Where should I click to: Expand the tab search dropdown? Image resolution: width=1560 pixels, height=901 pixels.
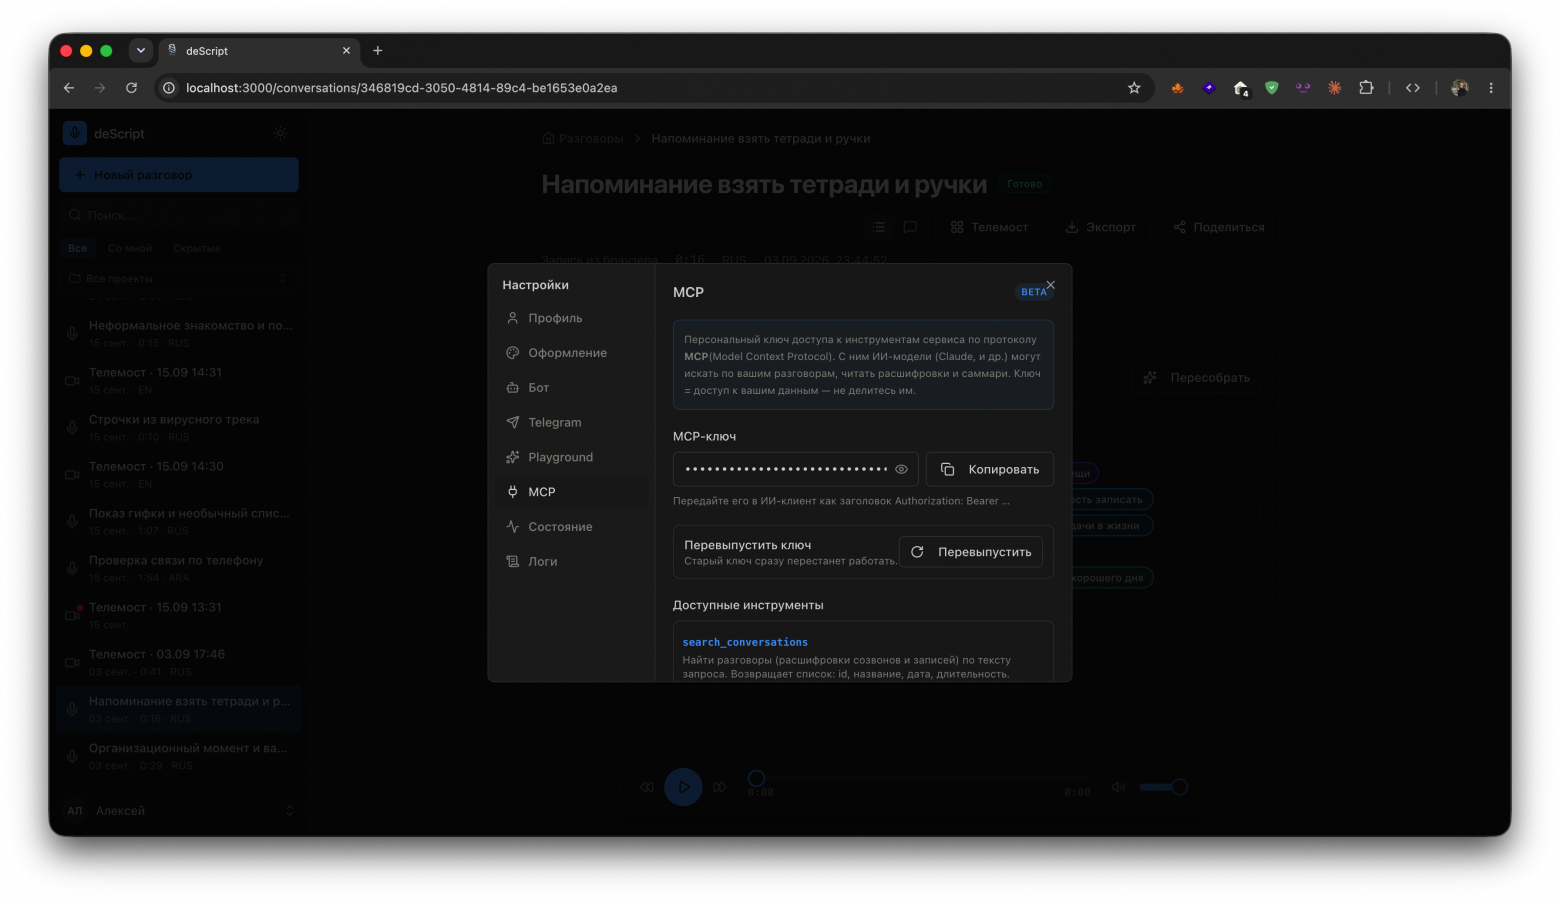tap(141, 51)
